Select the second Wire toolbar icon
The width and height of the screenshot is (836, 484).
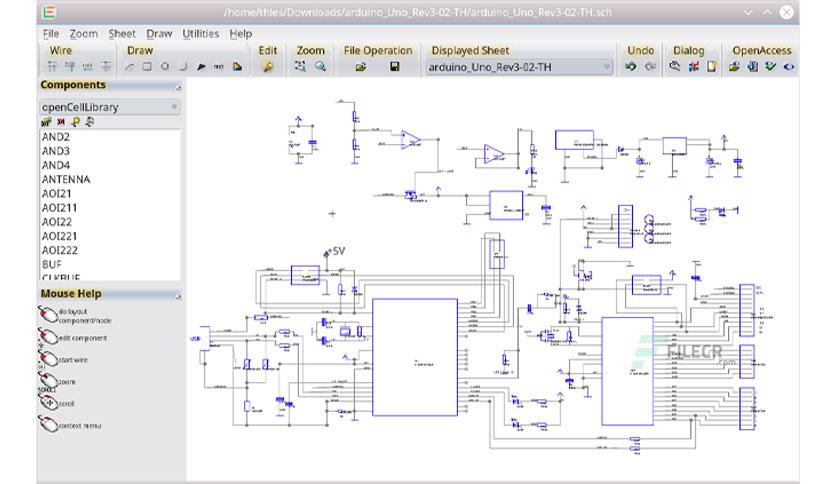tap(70, 66)
